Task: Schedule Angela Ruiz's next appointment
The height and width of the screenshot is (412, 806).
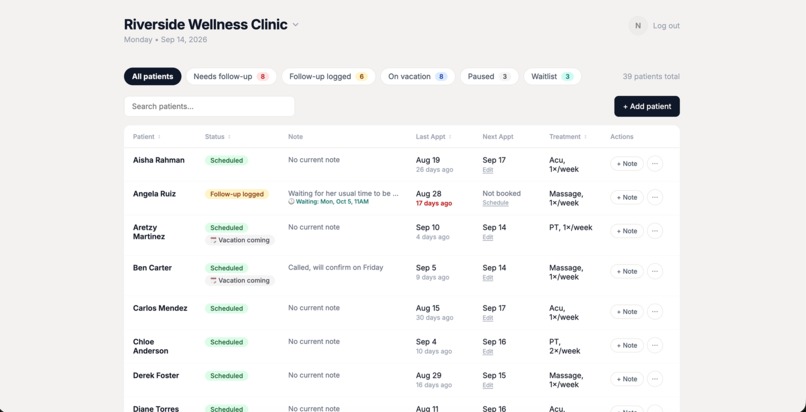Action: (496, 203)
